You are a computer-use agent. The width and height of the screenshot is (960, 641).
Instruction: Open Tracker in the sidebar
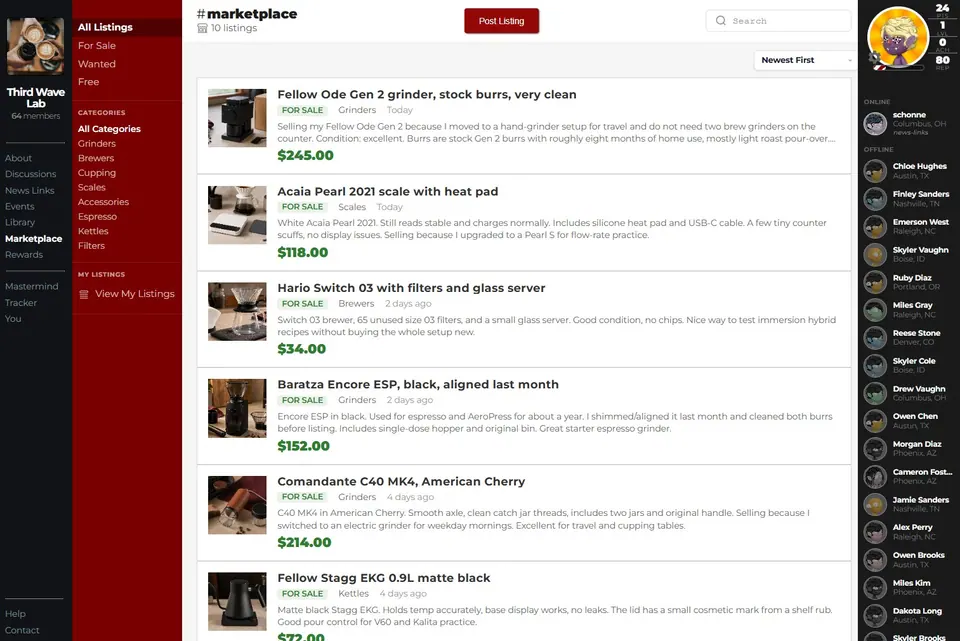coord(21,302)
